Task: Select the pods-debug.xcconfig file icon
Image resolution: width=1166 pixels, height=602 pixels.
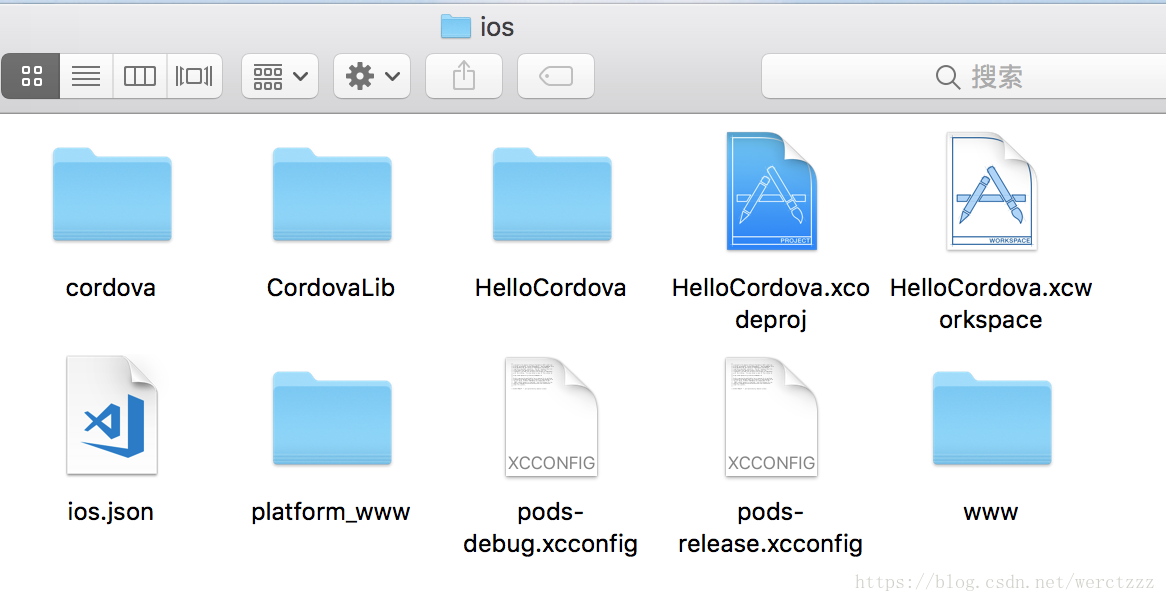Action: tap(552, 416)
